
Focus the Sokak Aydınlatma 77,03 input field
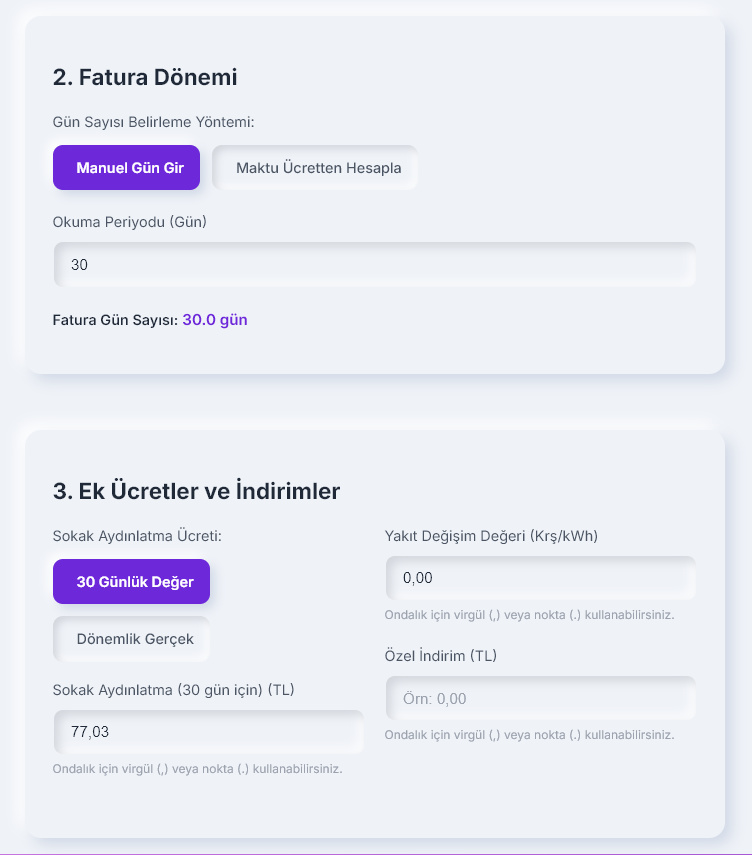(208, 732)
